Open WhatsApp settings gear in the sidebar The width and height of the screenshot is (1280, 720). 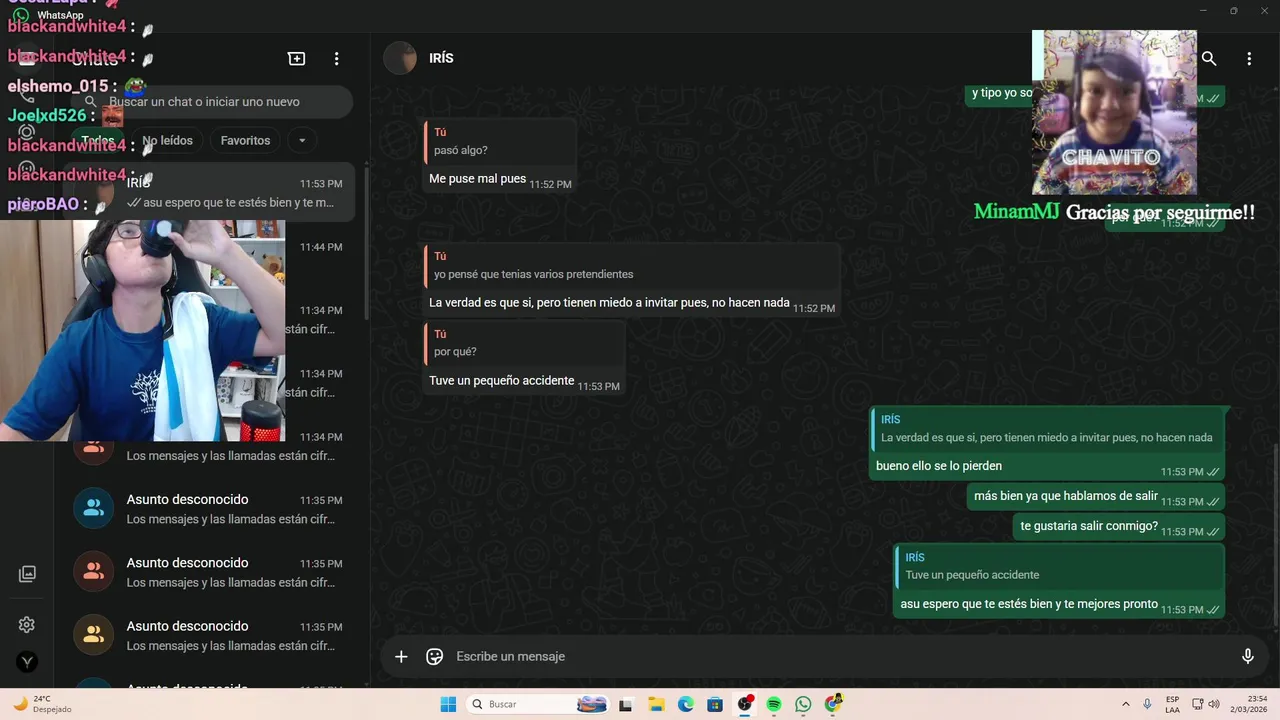[27, 625]
